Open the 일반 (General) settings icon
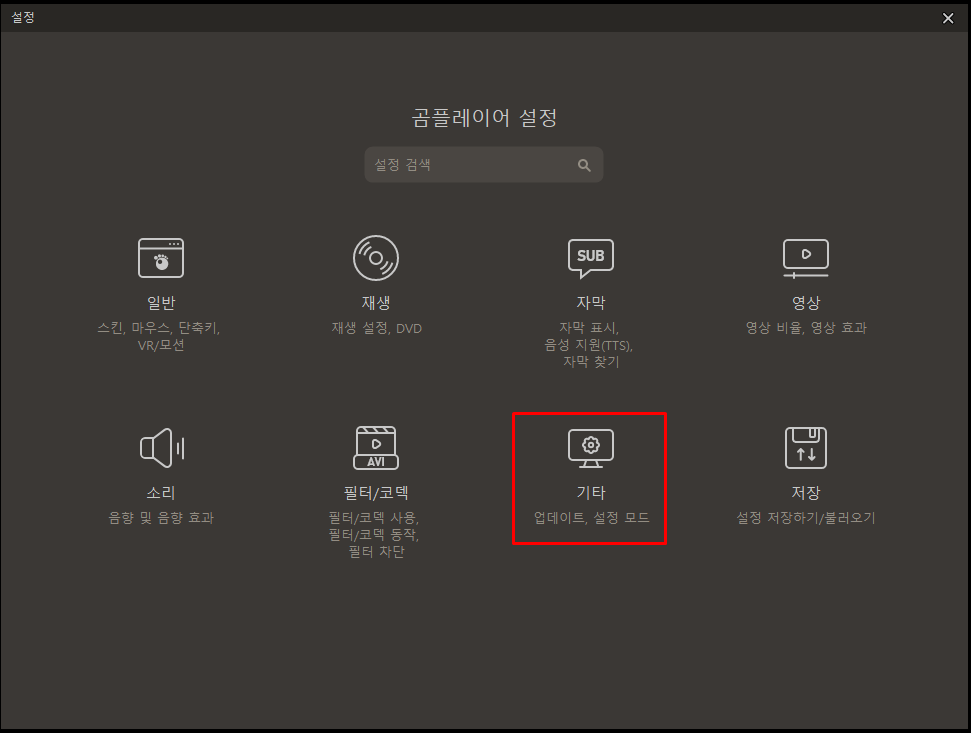 point(161,258)
